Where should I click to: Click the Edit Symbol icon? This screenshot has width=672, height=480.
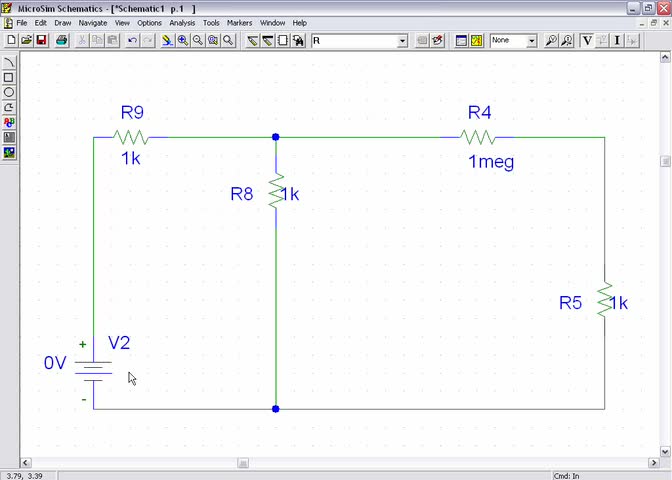coord(438,40)
